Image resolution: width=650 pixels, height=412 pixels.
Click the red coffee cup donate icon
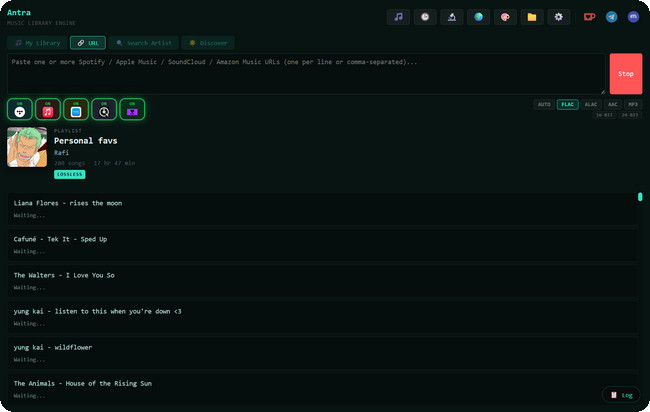click(589, 17)
